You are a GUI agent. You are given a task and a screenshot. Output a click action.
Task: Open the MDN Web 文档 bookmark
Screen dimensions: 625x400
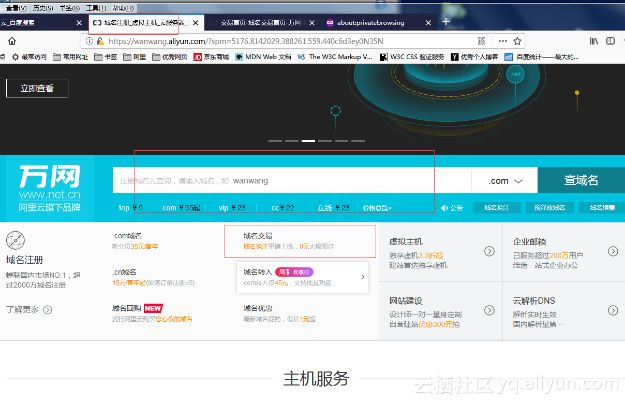(263, 57)
